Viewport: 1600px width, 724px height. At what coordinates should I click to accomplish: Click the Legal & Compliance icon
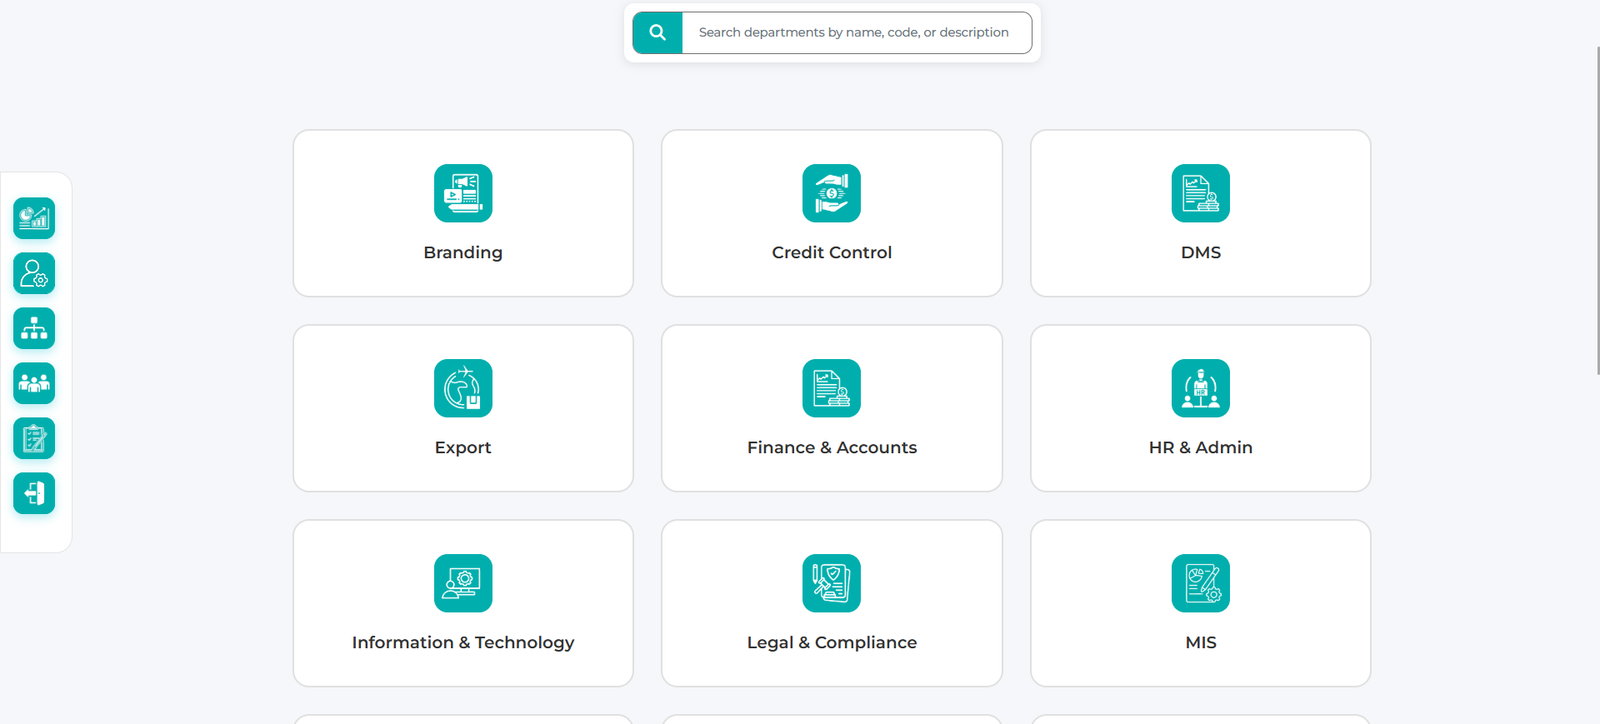[x=832, y=583]
